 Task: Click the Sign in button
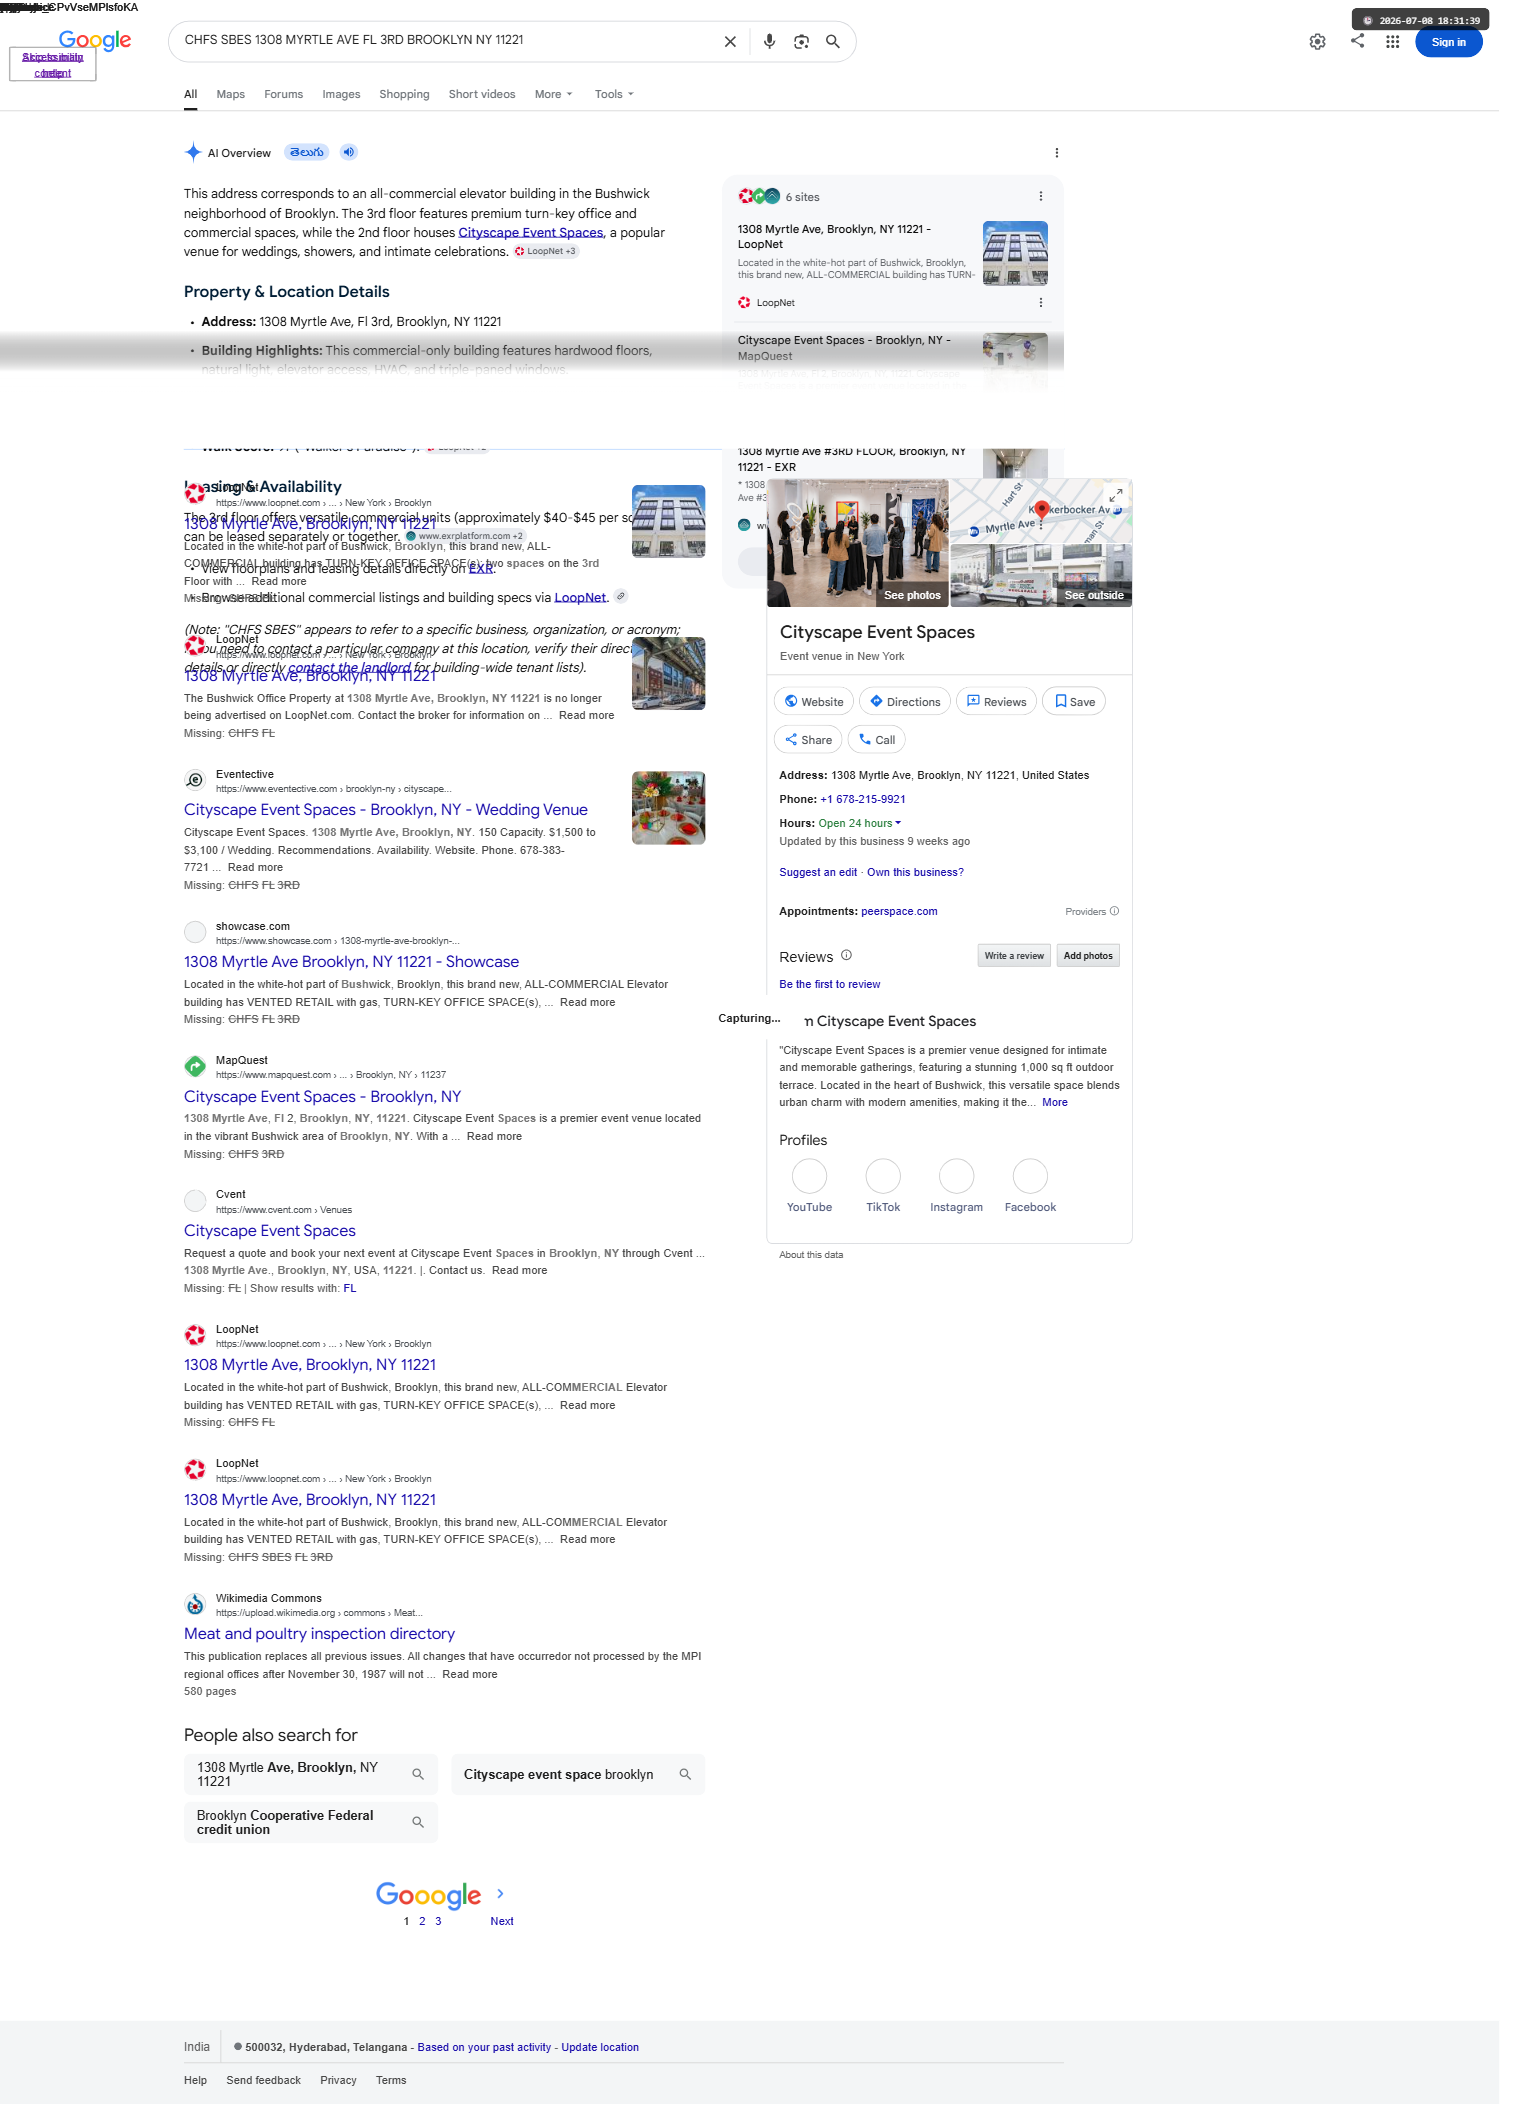click(x=1448, y=42)
